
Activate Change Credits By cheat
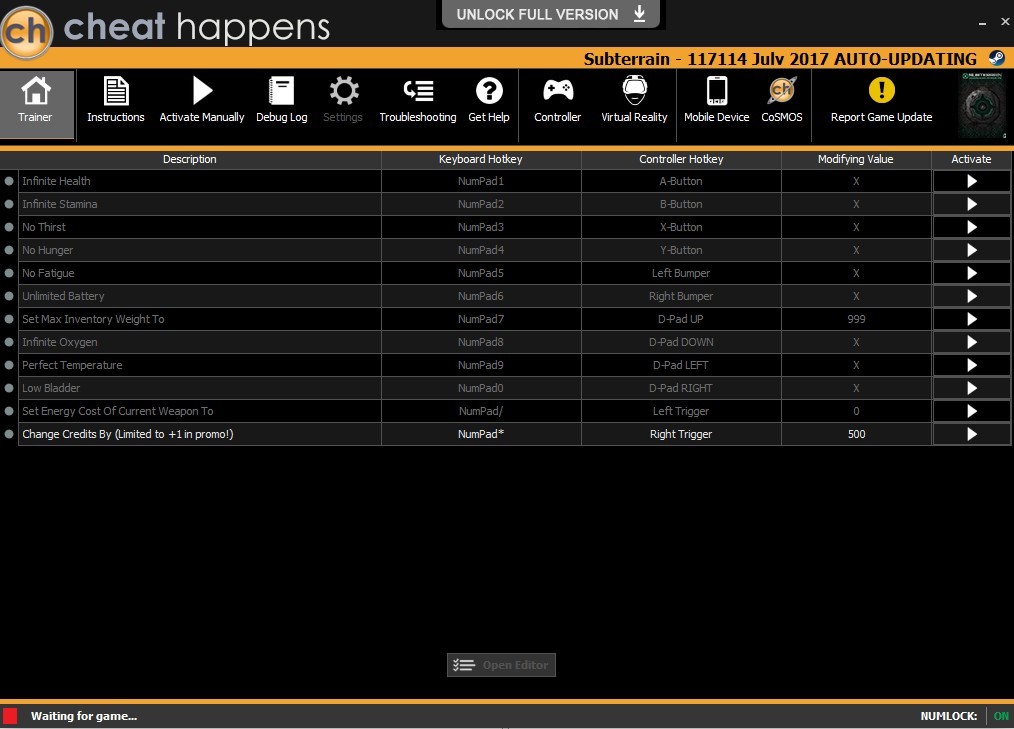[971, 434]
